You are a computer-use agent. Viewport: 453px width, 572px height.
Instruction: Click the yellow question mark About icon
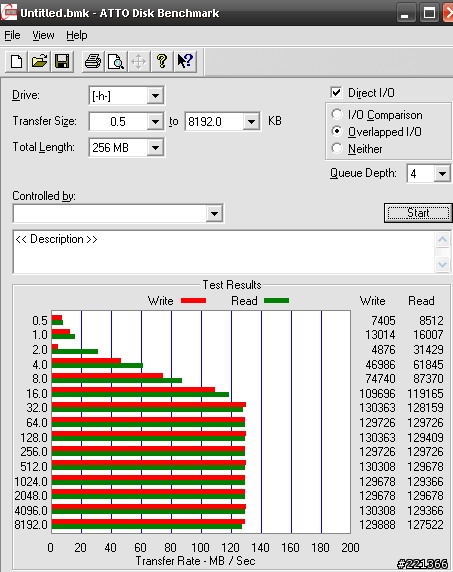[x=162, y=61]
